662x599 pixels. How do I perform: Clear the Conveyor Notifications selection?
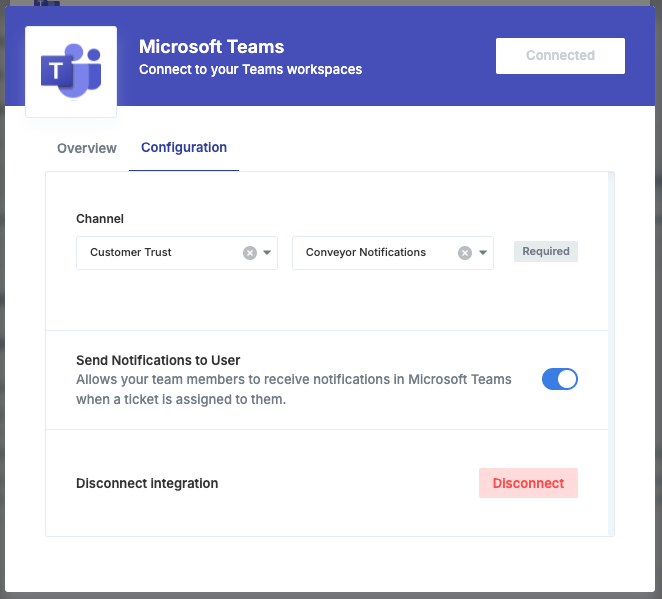tap(465, 253)
